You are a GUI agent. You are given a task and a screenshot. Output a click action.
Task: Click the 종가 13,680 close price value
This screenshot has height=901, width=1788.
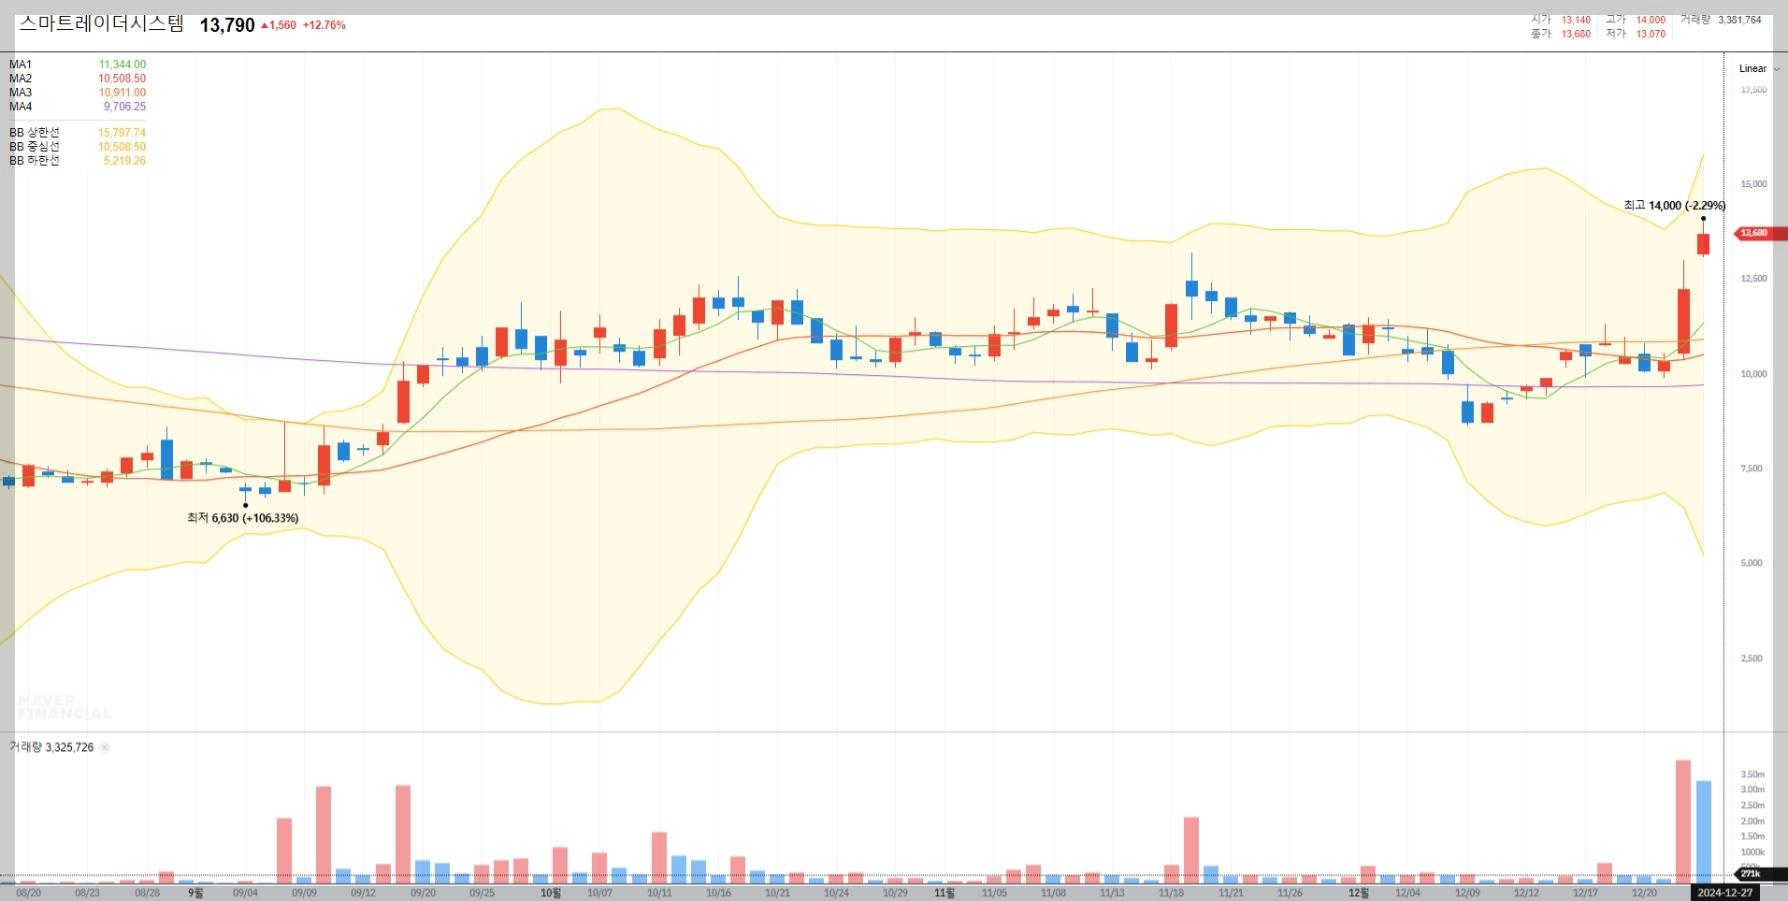tap(1576, 34)
